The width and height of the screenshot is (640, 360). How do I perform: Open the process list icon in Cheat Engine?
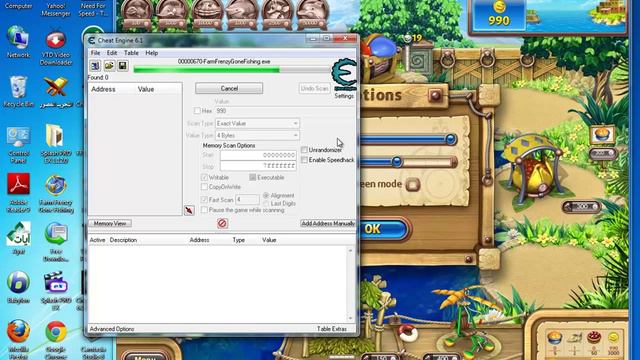(95, 66)
